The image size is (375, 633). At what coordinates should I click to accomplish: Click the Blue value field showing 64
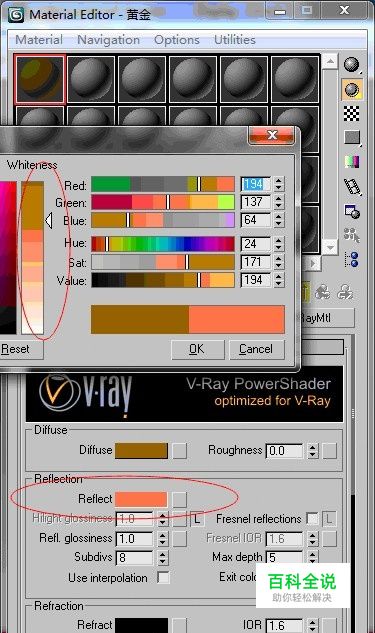256,220
